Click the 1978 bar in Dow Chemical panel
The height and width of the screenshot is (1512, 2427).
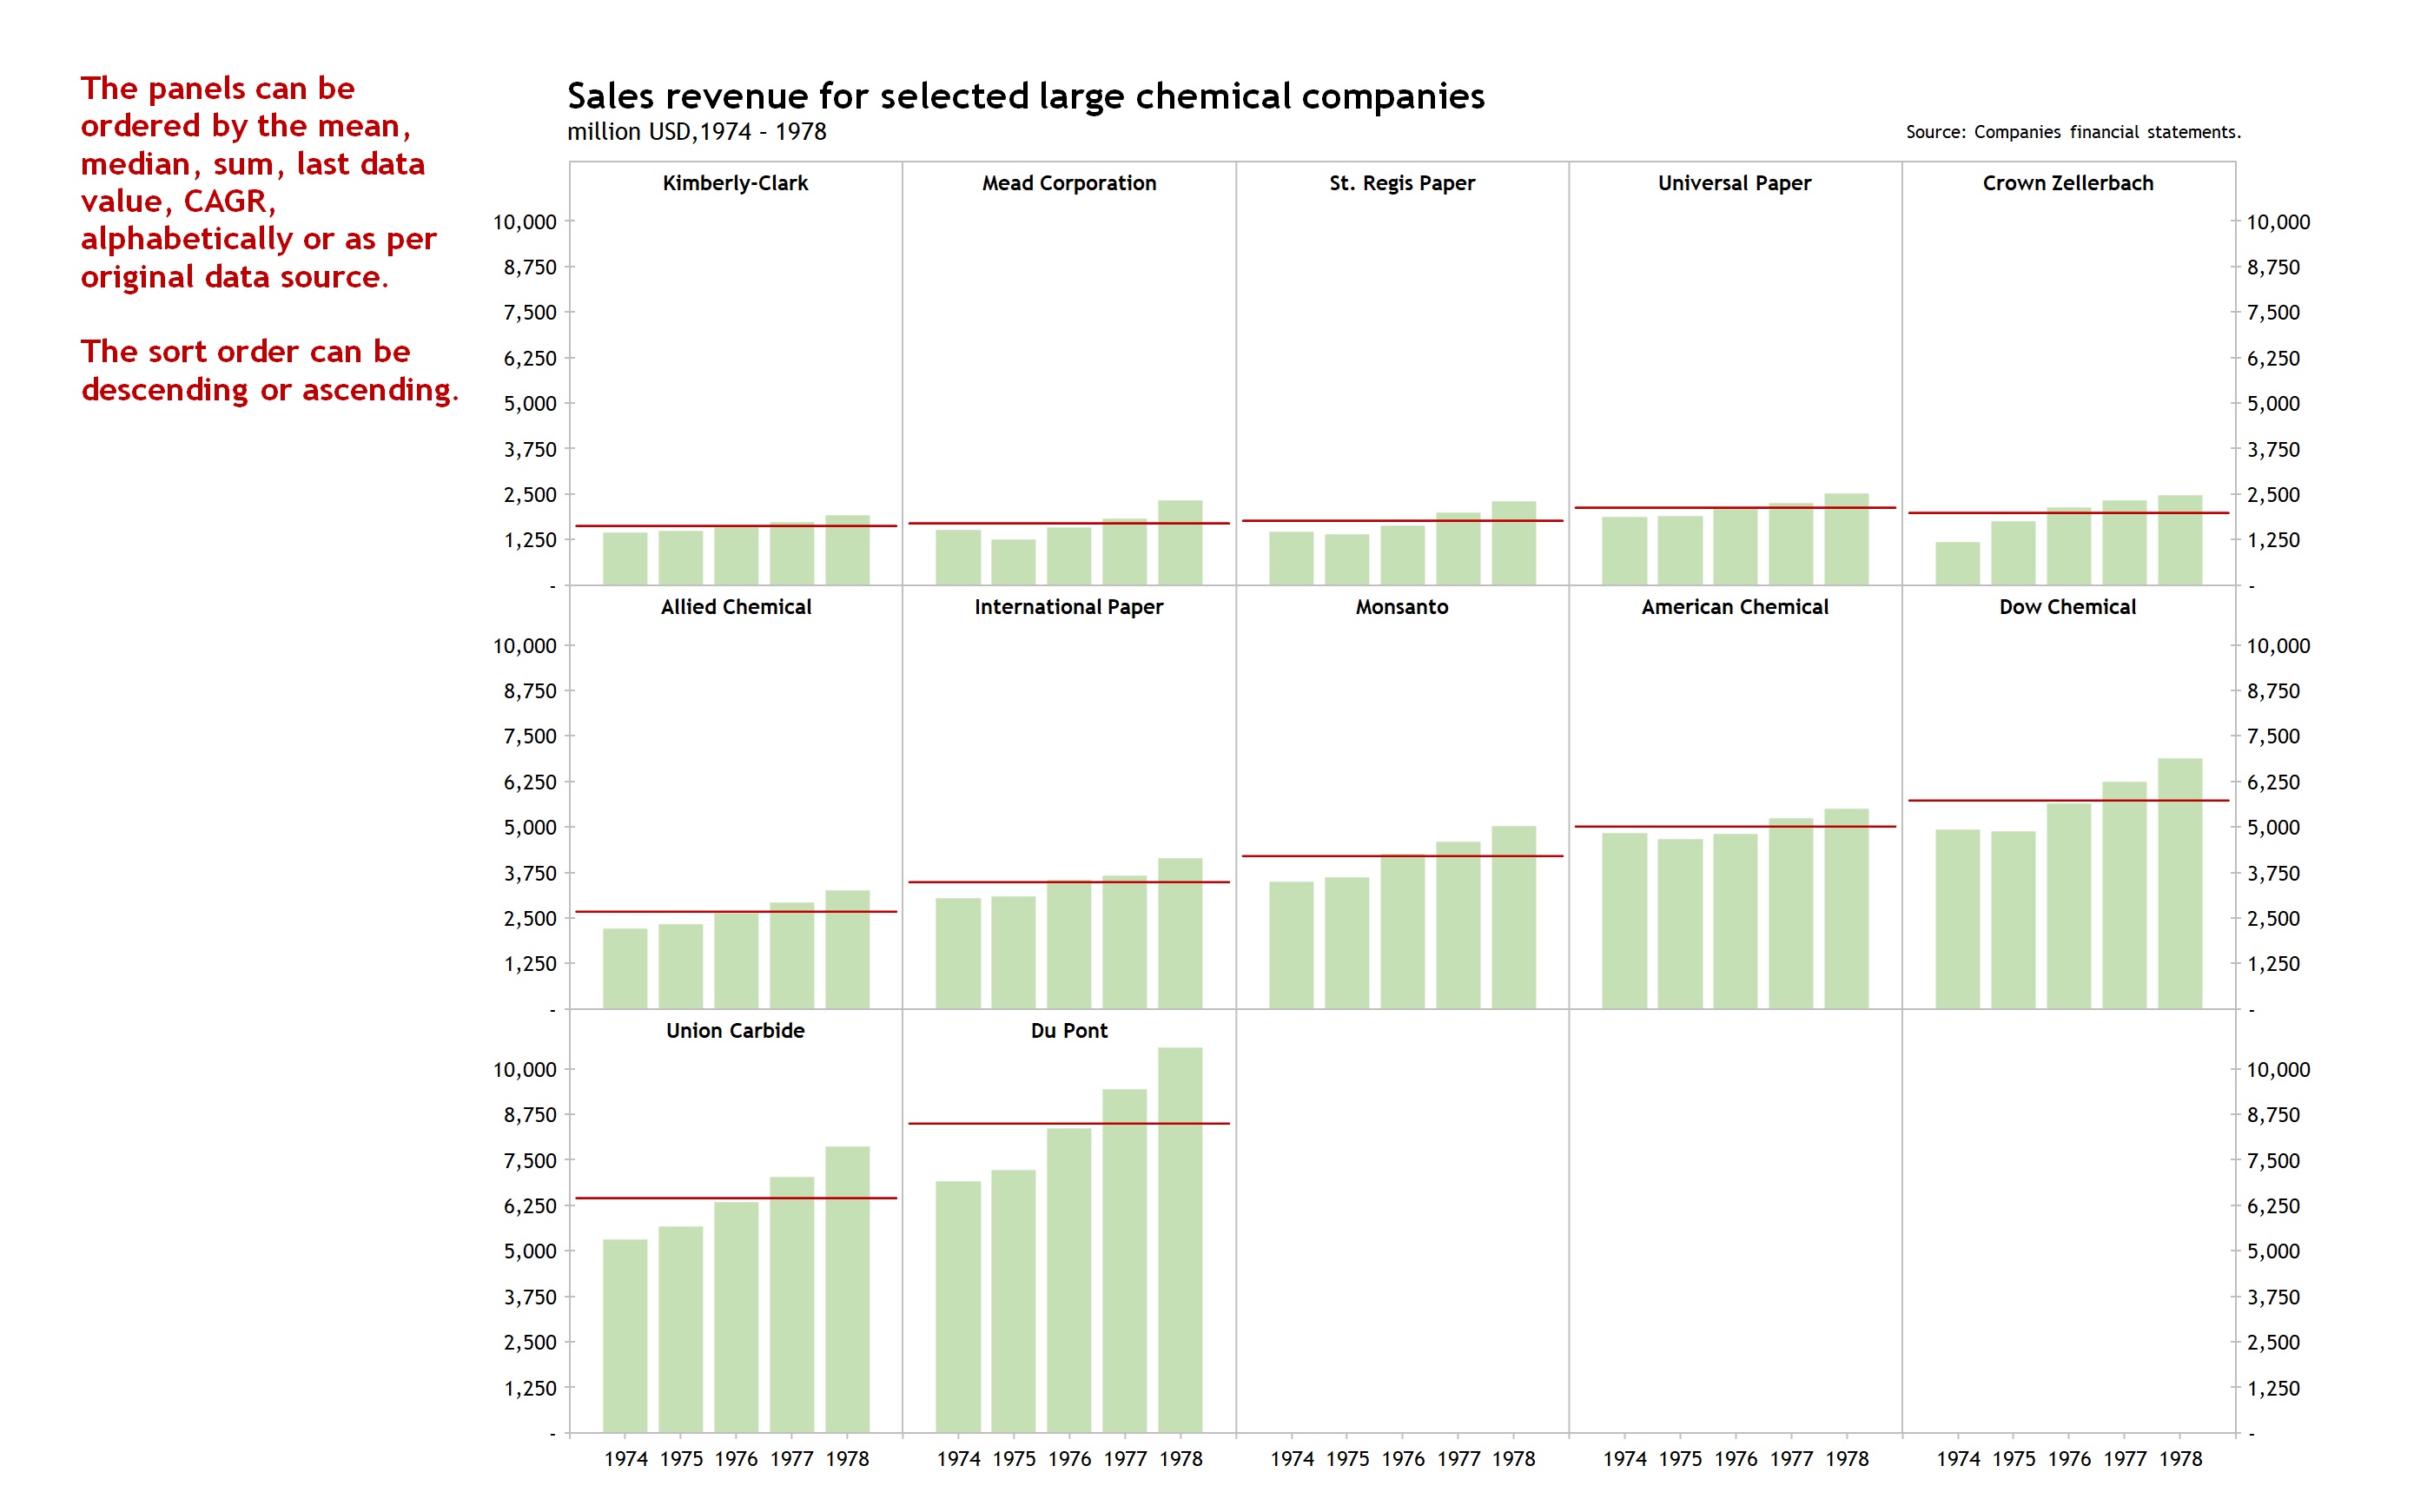(2180, 883)
